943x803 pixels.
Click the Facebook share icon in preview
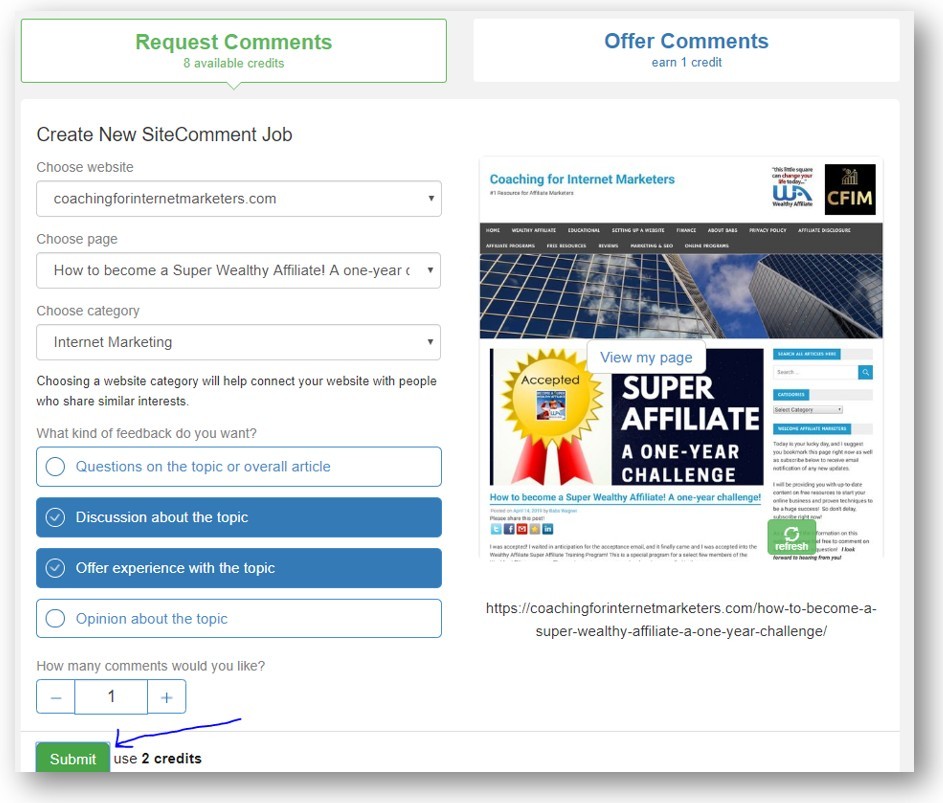509,529
